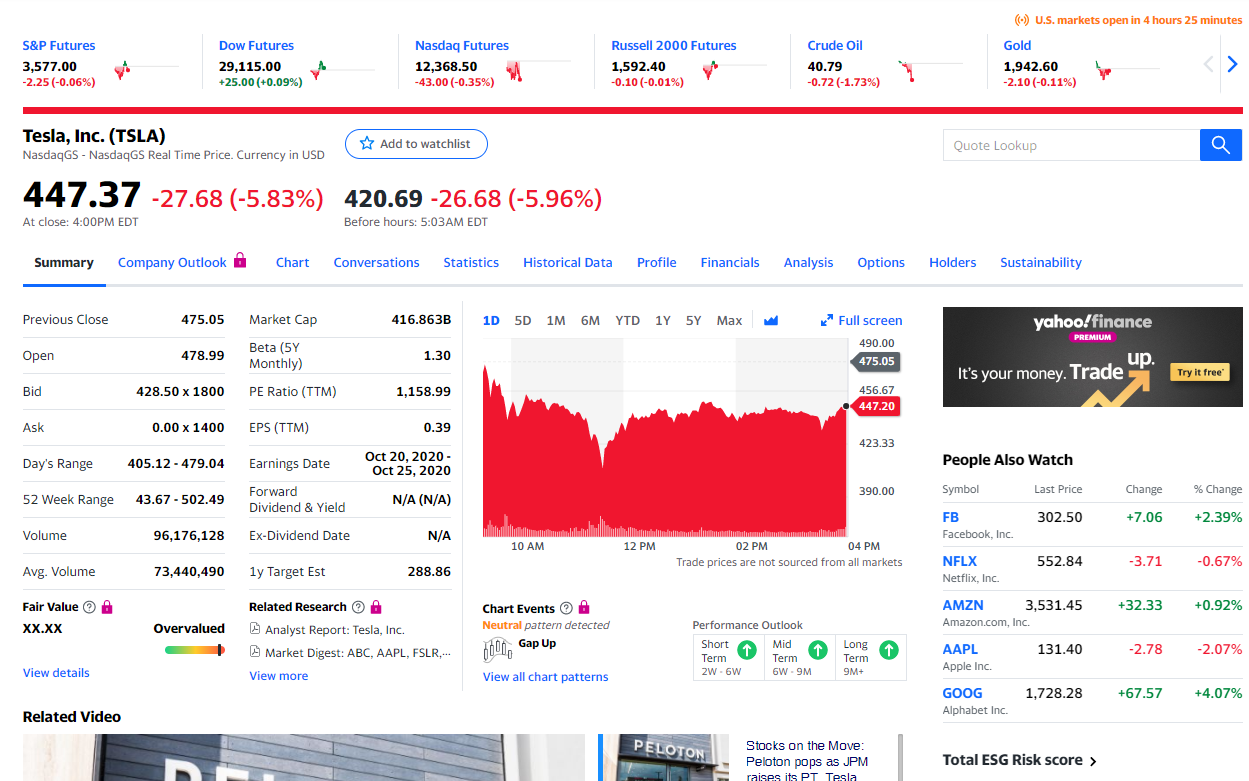Click next arrow in futures ticker carousel

(x=1232, y=64)
